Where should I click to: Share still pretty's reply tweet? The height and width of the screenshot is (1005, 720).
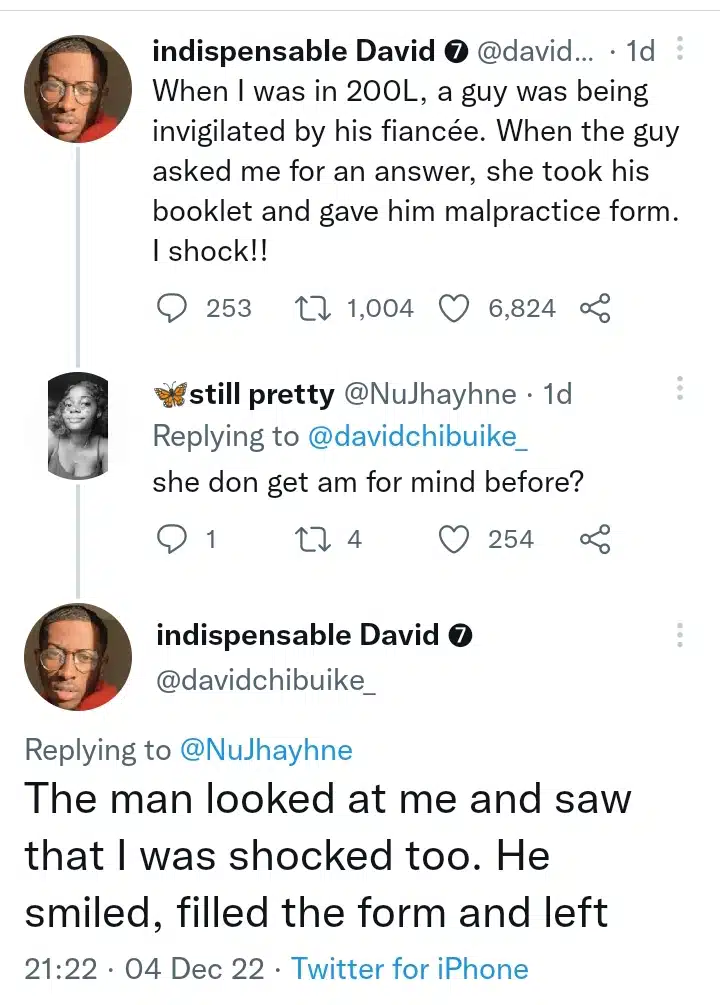(595, 540)
